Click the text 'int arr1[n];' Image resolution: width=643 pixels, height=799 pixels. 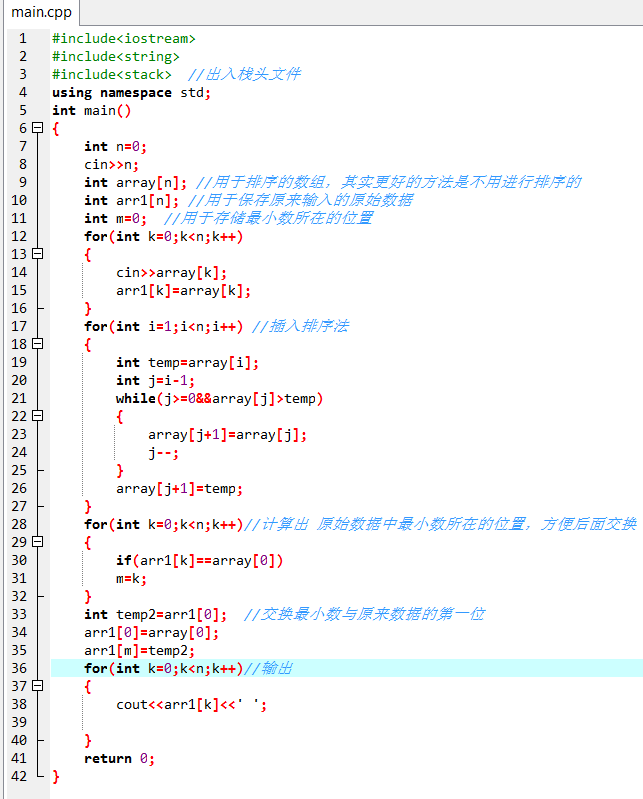point(131,200)
